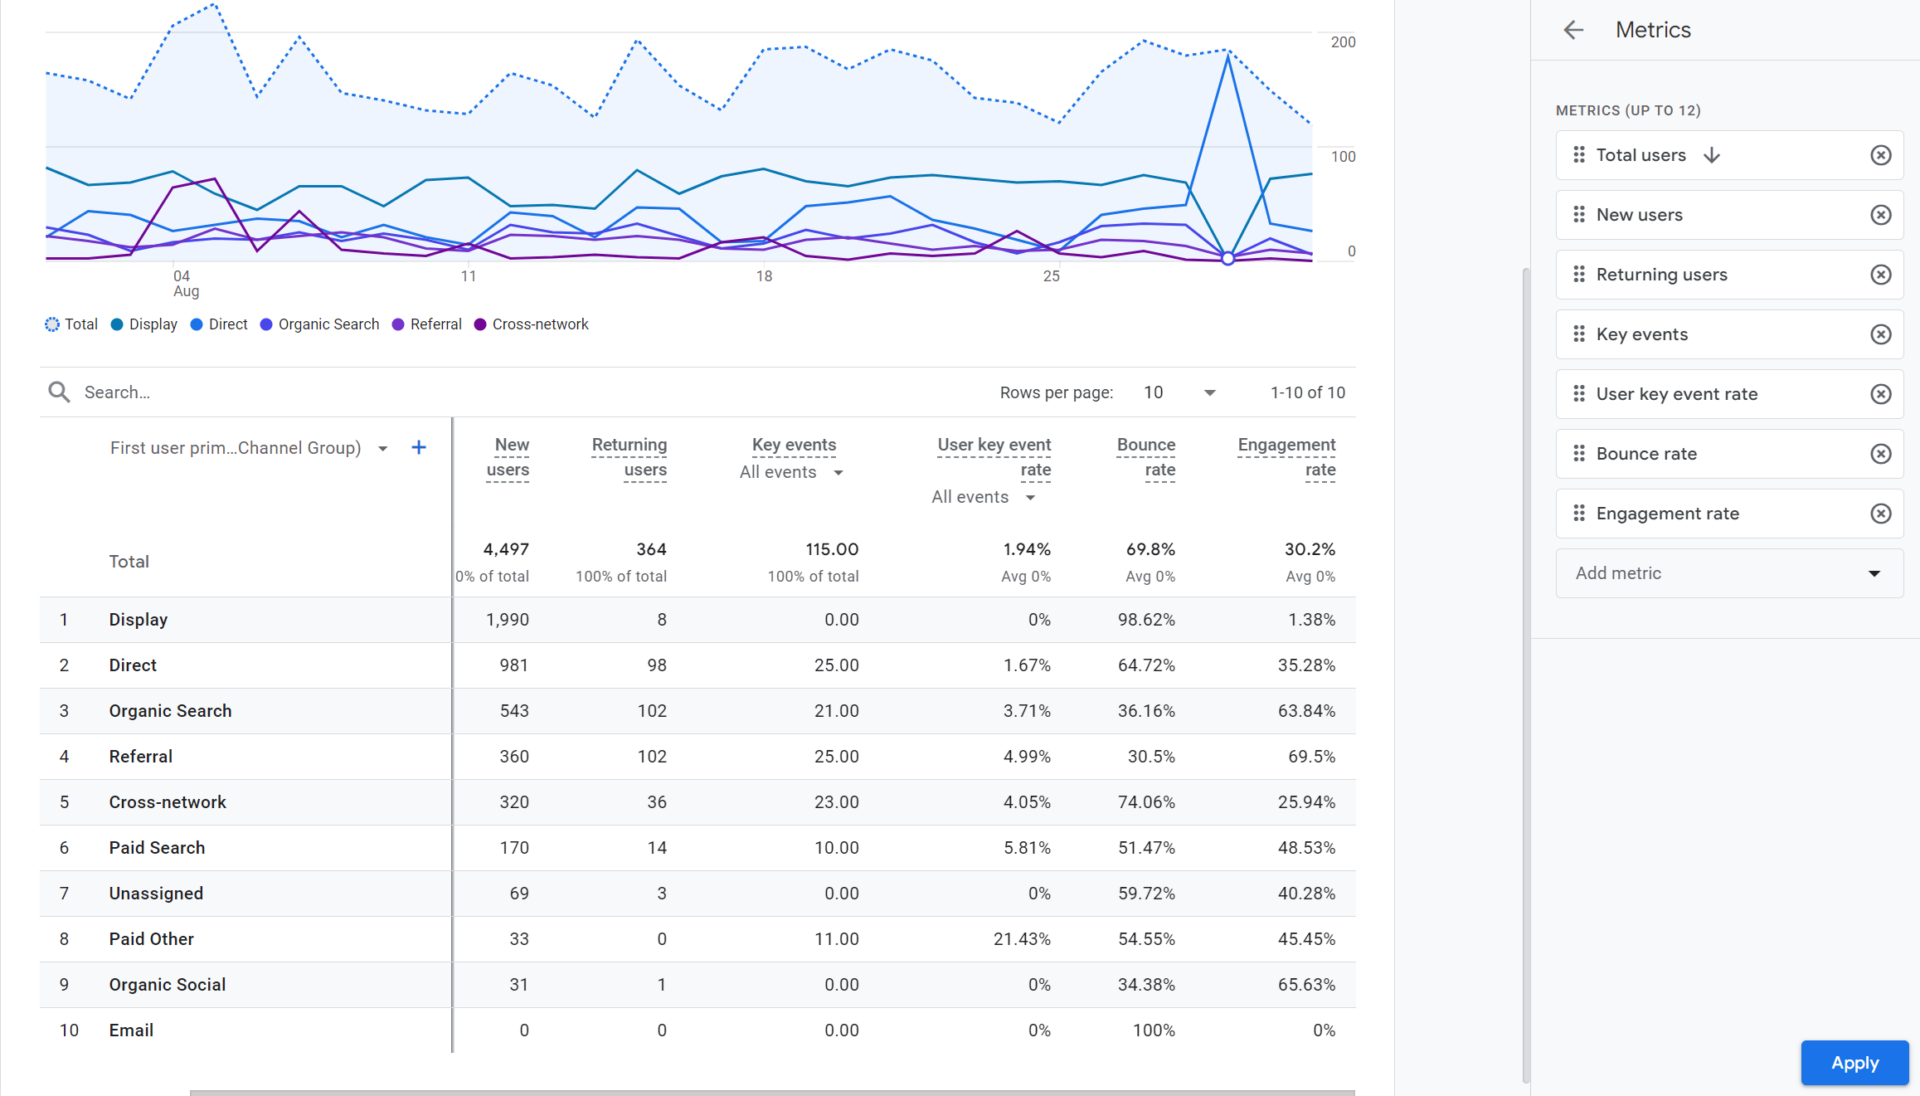Click the drag handle beside Returning users
This screenshot has height=1096, width=1920.
(x=1578, y=274)
